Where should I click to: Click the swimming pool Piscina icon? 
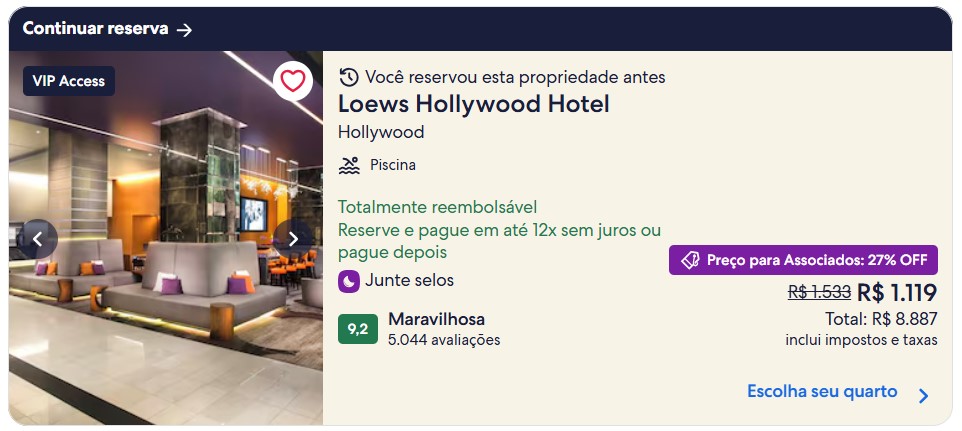click(x=349, y=165)
